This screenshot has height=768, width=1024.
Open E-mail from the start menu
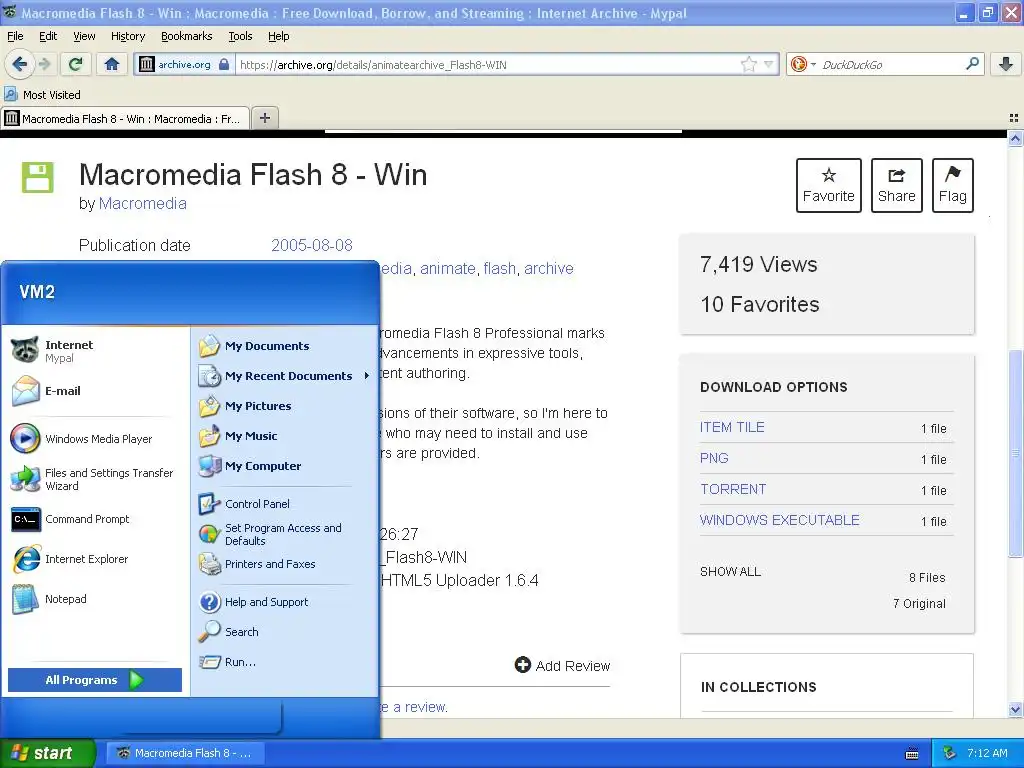96,391
